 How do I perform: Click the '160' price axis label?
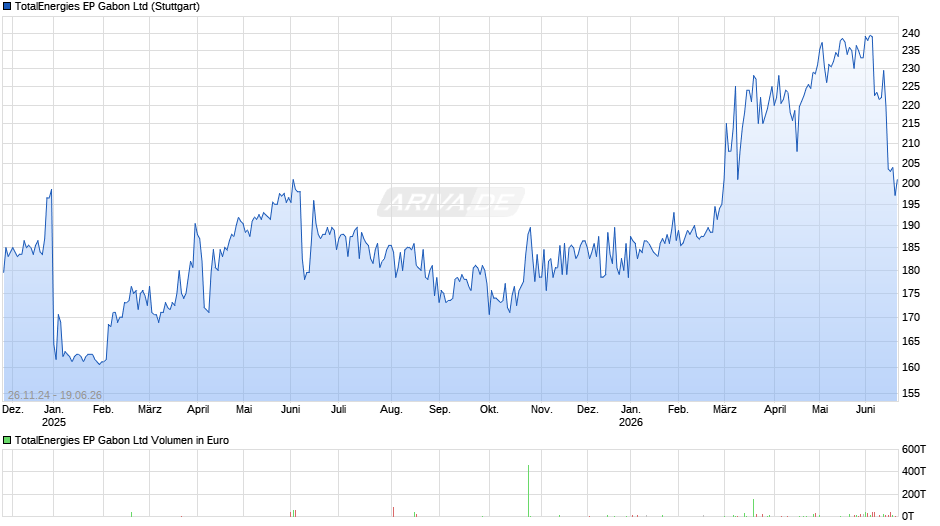[x=911, y=368]
